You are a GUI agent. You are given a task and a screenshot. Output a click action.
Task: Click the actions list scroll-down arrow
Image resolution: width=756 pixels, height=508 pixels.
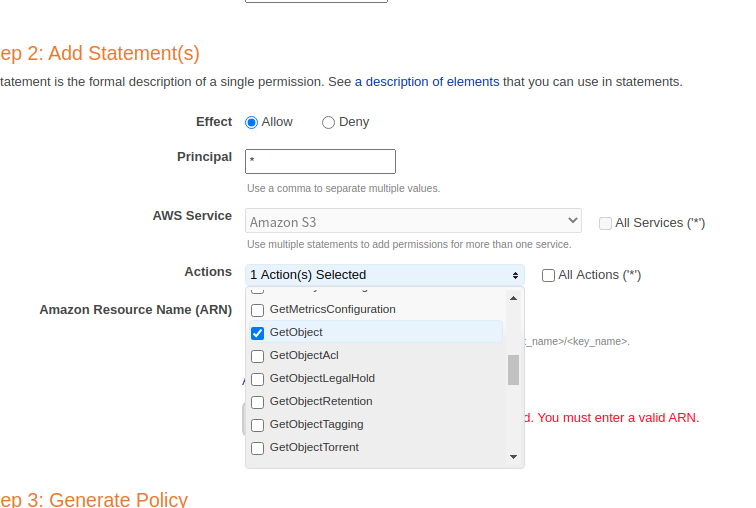[514, 457]
